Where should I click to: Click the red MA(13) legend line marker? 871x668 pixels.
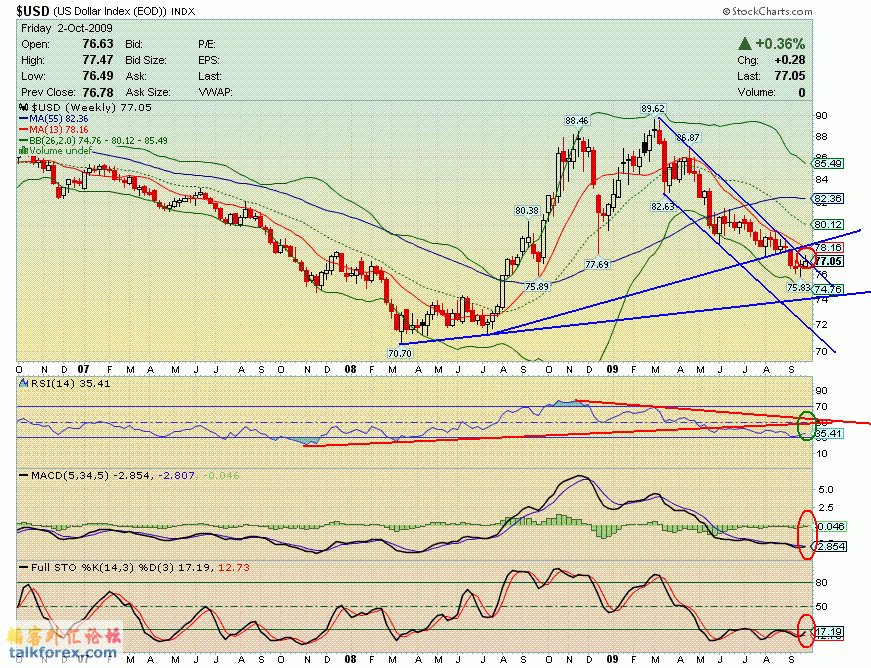pyautogui.click(x=24, y=129)
